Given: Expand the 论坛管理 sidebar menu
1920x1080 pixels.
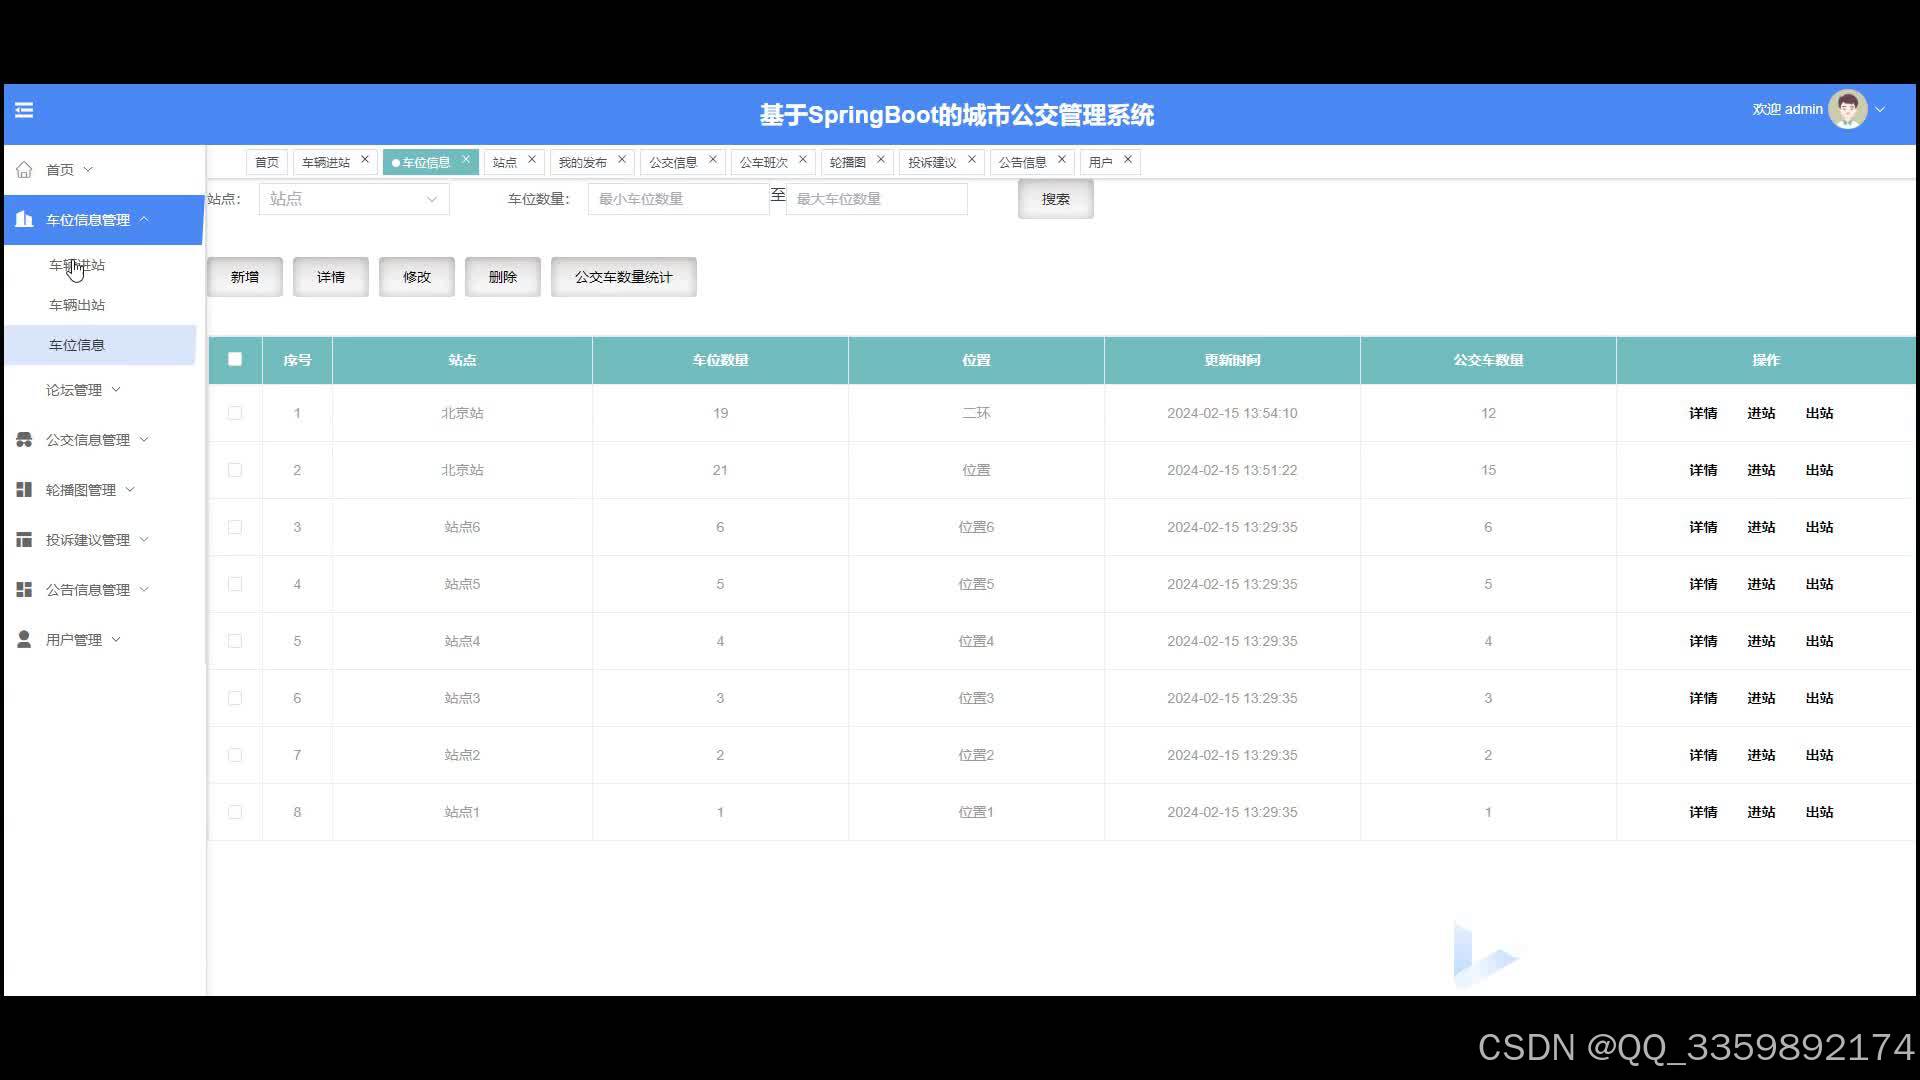Looking at the screenshot, I should pos(116,390).
